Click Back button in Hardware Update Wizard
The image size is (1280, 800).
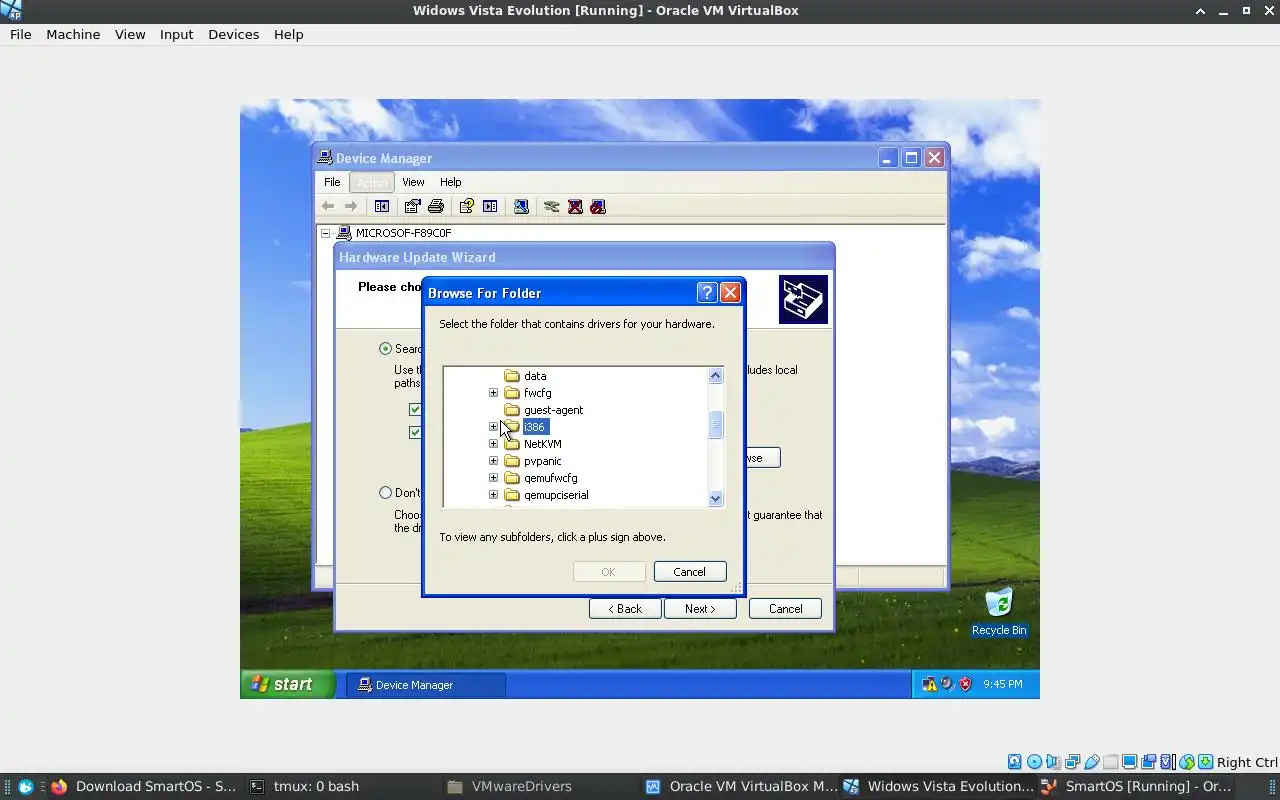pos(625,608)
